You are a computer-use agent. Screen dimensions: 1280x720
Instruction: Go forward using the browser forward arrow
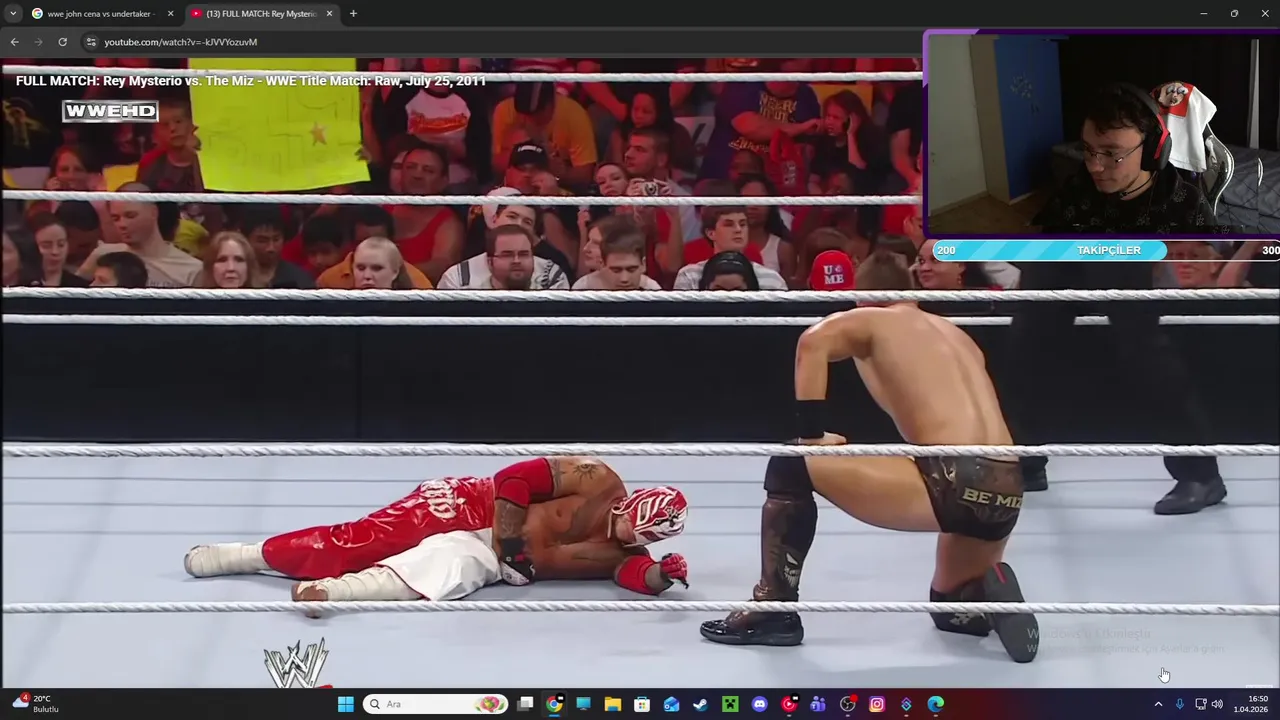(38, 42)
